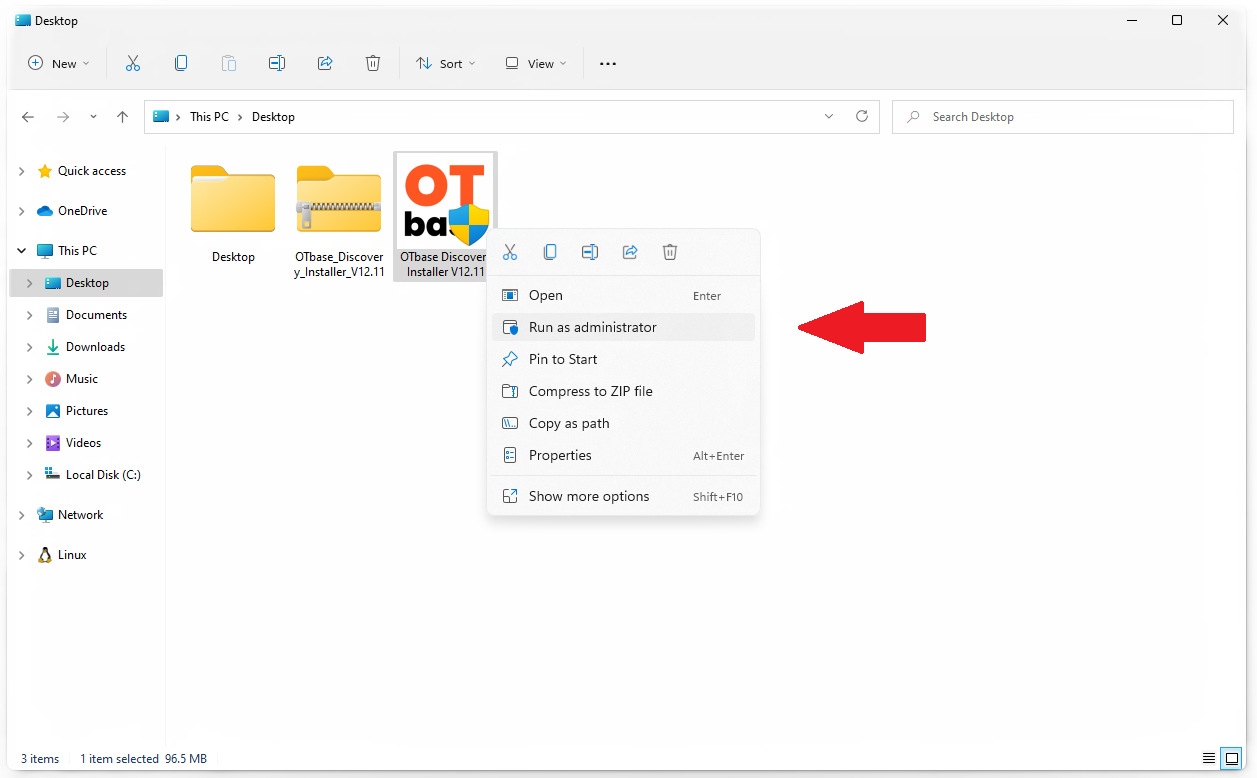
Task: Choose Copy as path
Action: pyautogui.click(x=623, y=423)
